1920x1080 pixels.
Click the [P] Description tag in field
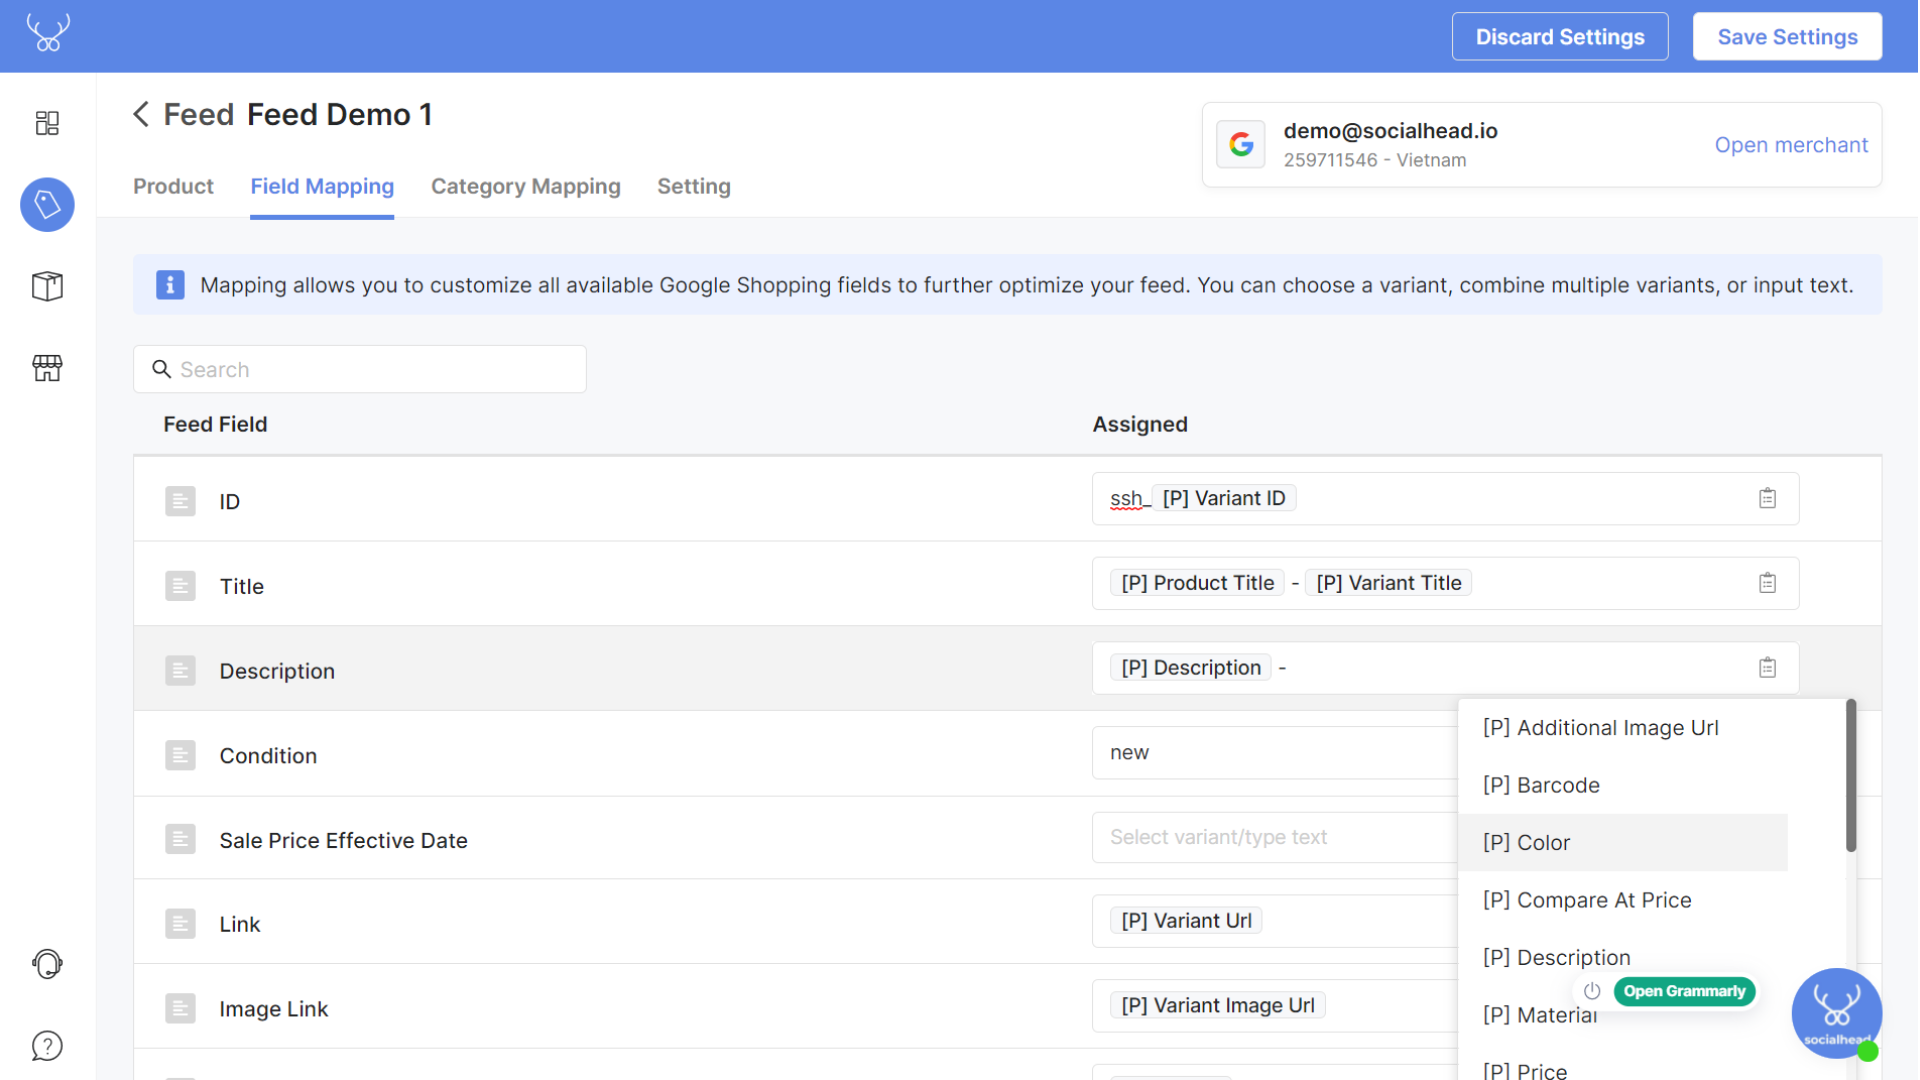click(1190, 667)
